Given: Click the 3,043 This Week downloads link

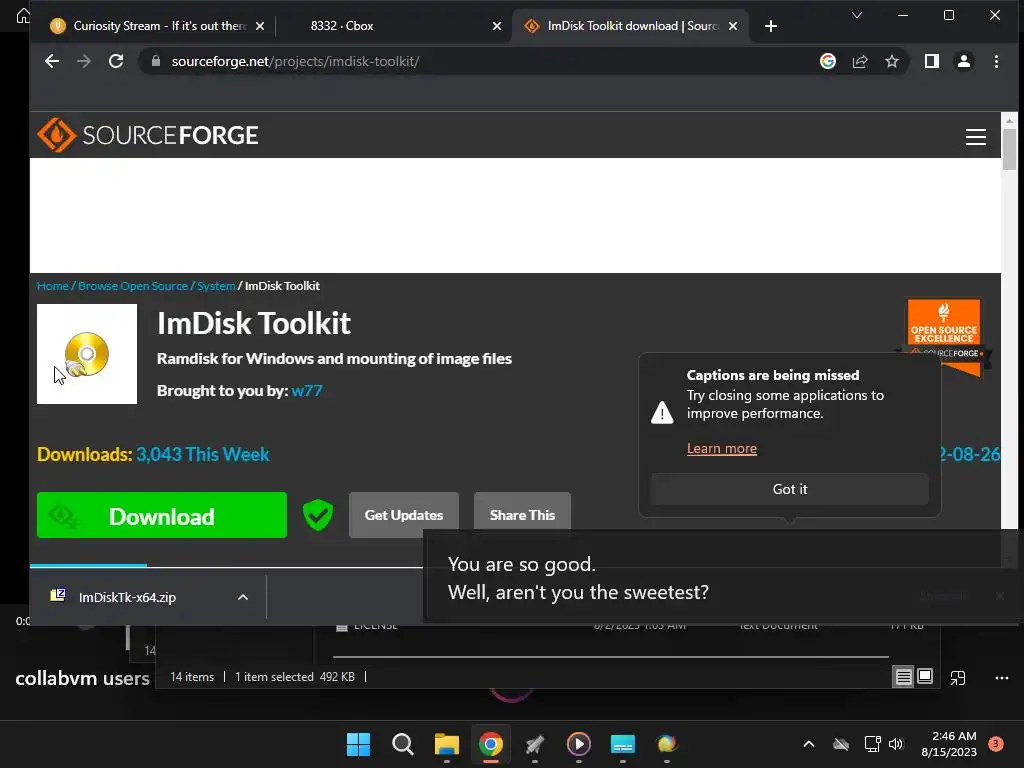Looking at the screenshot, I should tap(202, 454).
